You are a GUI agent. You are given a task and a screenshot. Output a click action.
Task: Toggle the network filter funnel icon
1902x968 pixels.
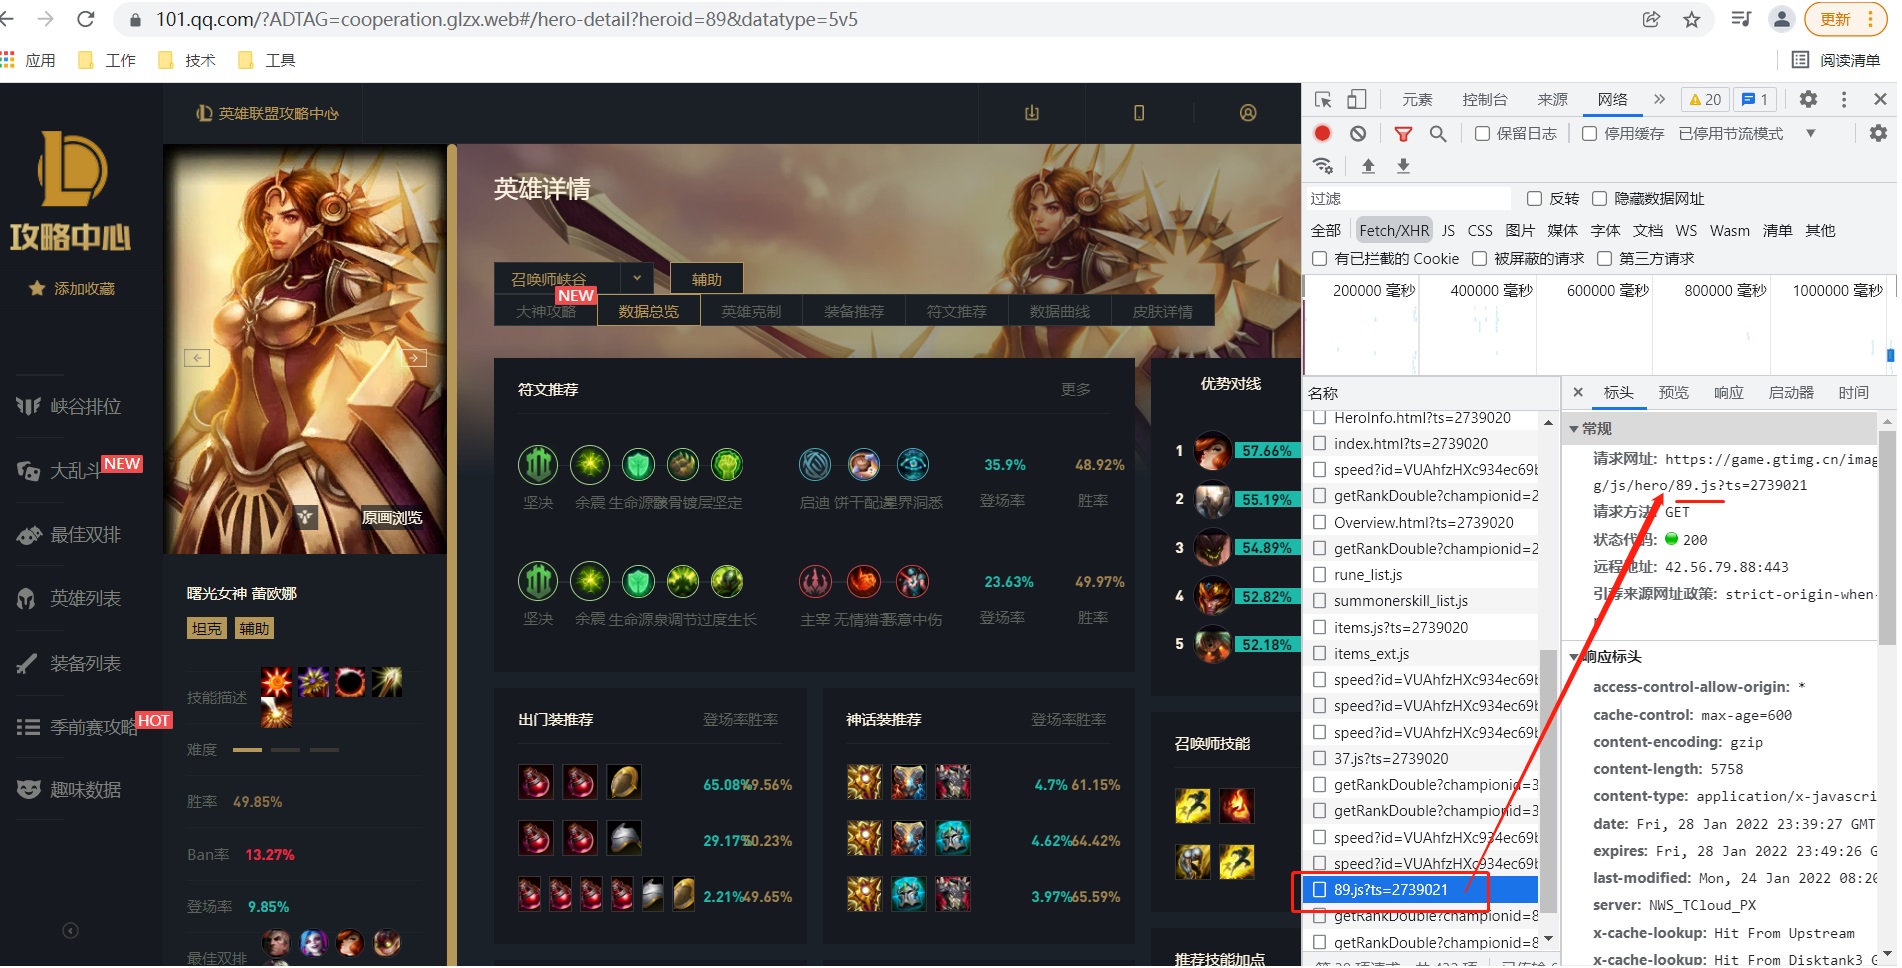(1403, 133)
